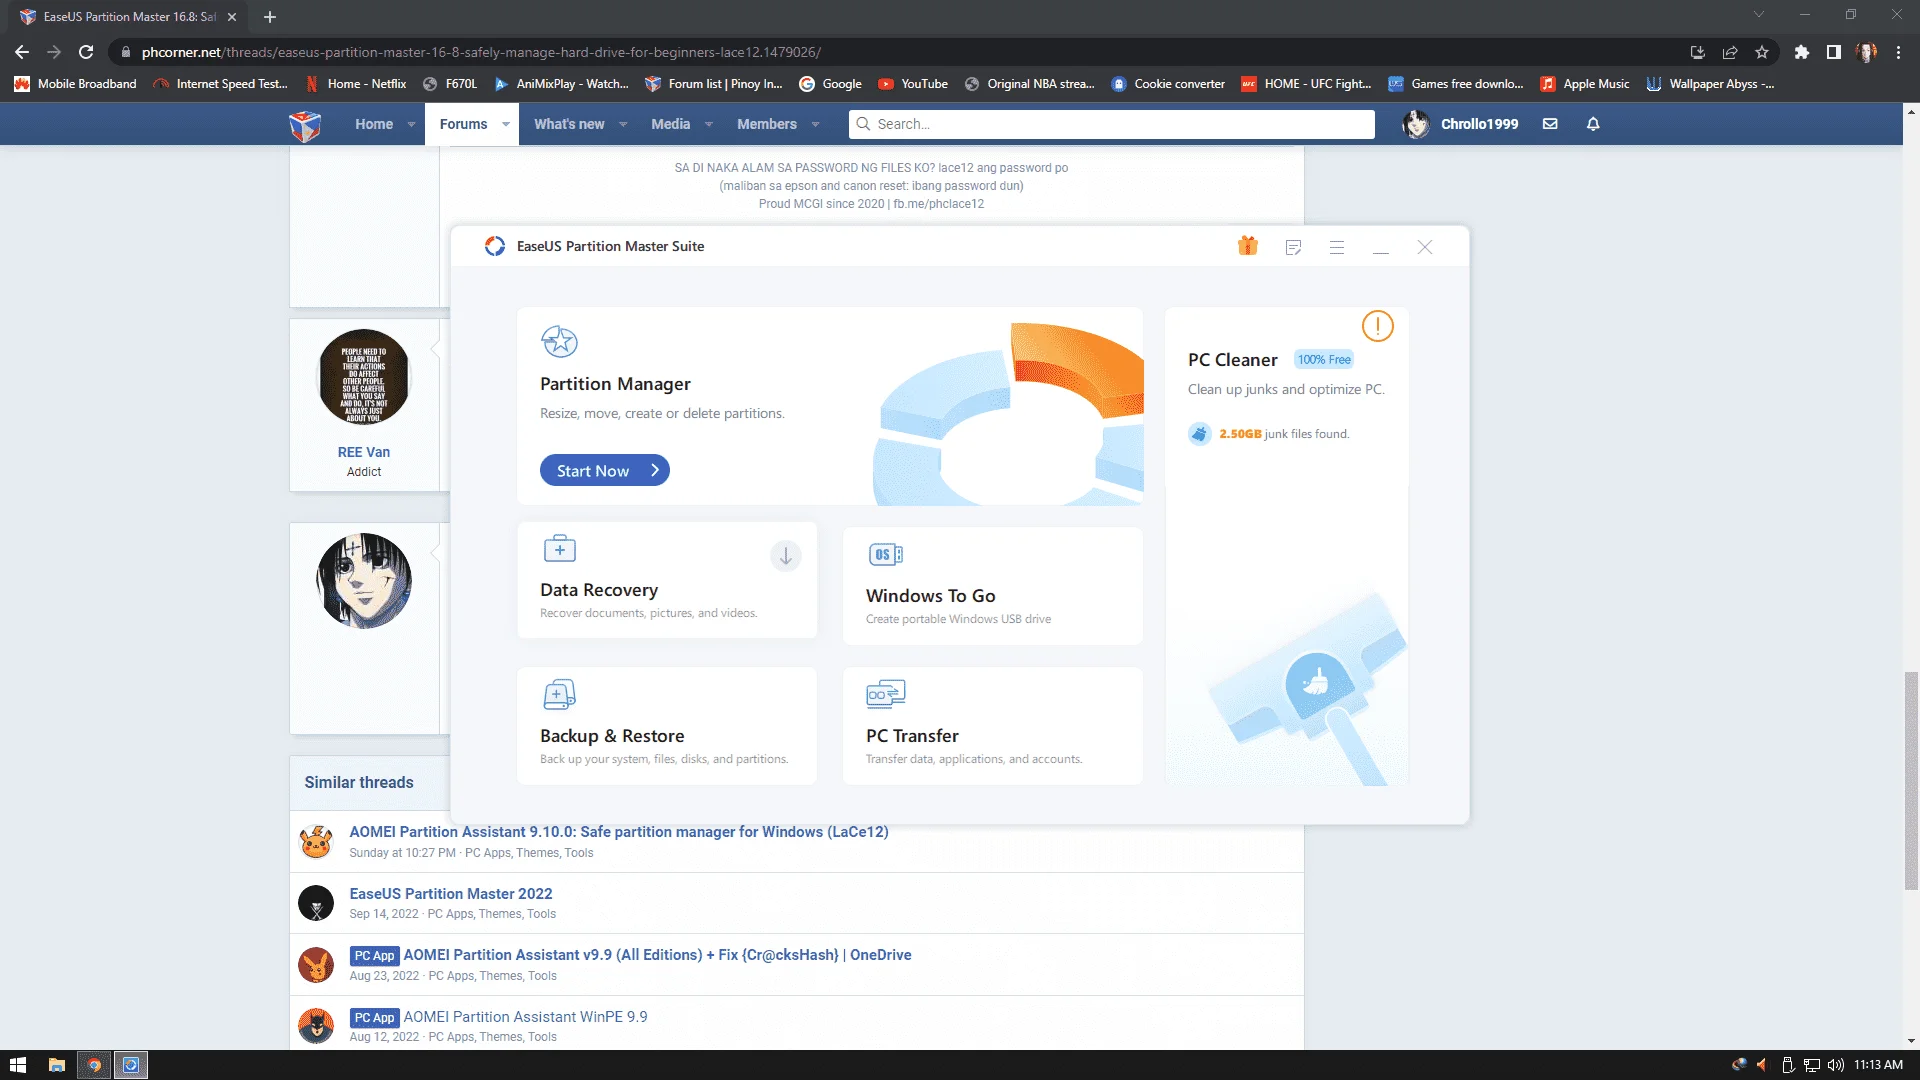The height and width of the screenshot is (1080, 1920).
Task: Open File Explorer from the taskbar
Action: coord(56,1065)
